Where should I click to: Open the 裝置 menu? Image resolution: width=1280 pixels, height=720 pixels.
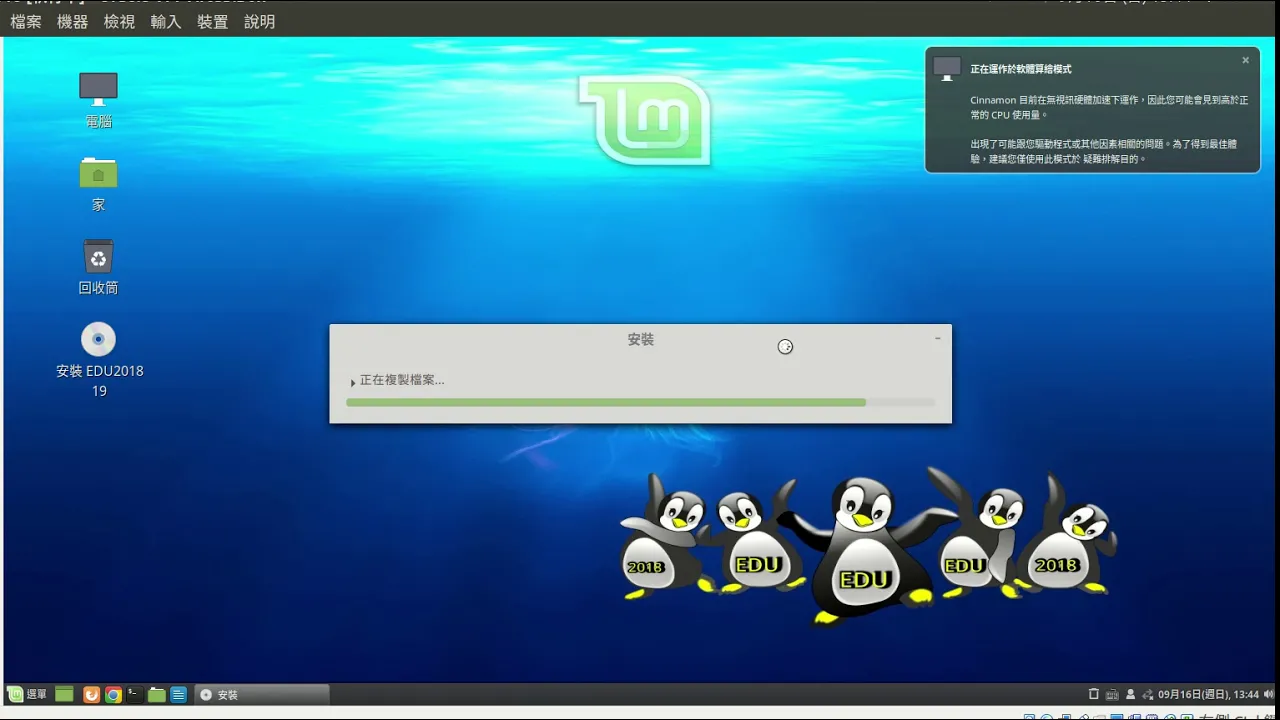tap(213, 21)
